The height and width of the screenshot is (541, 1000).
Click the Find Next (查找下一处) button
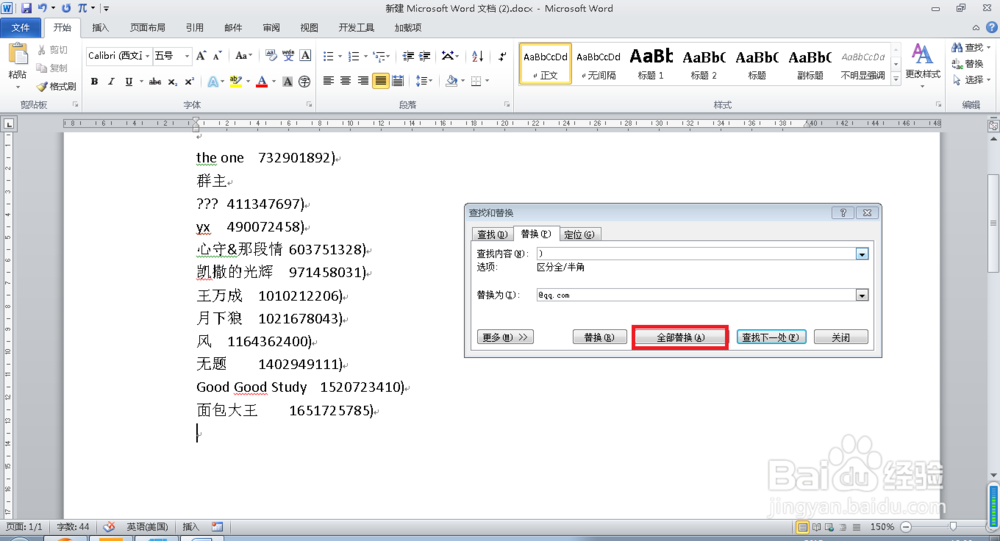click(x=770, y=337)
